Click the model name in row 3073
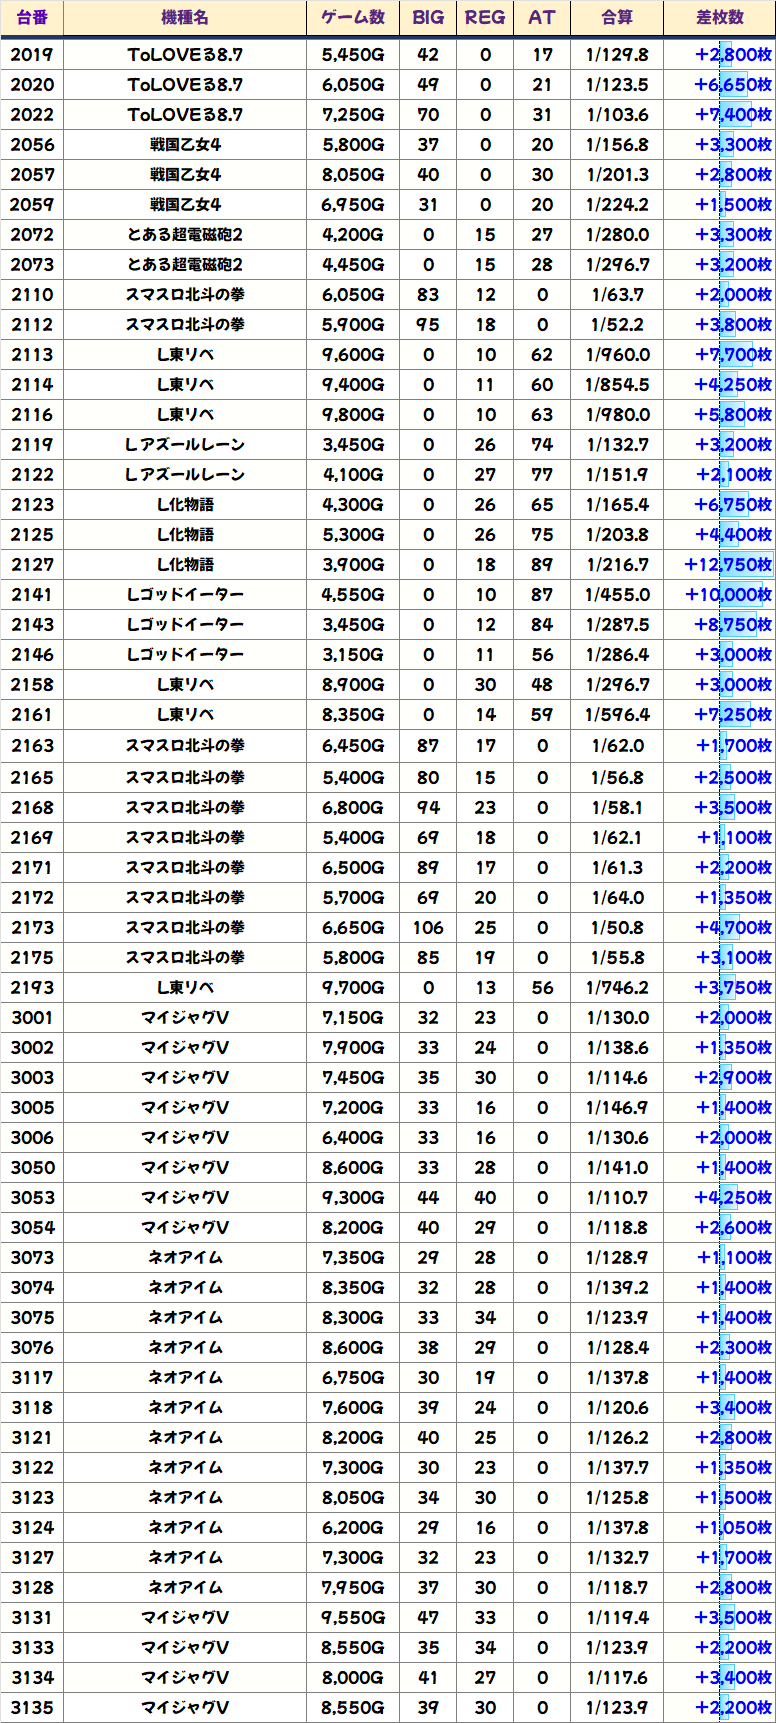 pyautogui.click(x=185, y=1258)
